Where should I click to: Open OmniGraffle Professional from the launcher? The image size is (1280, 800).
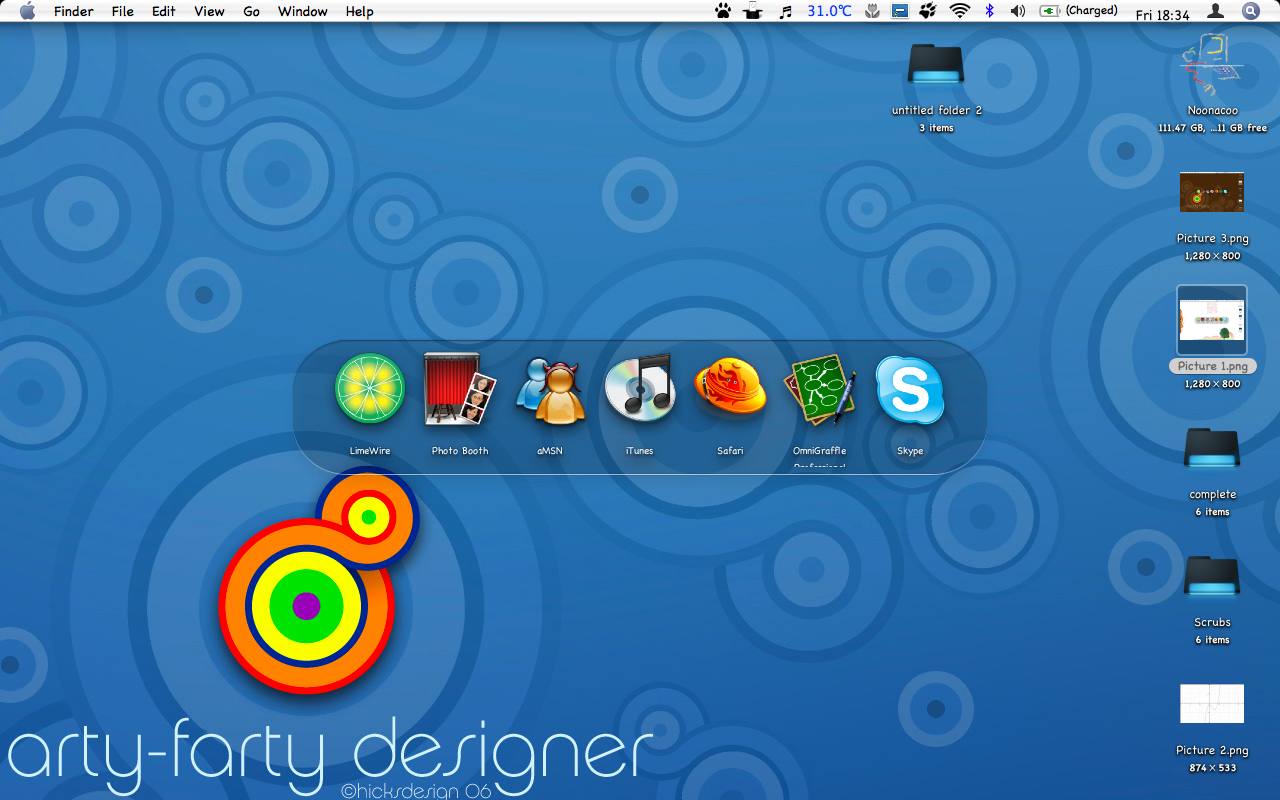pyautogui.click(x=820, y=389)
